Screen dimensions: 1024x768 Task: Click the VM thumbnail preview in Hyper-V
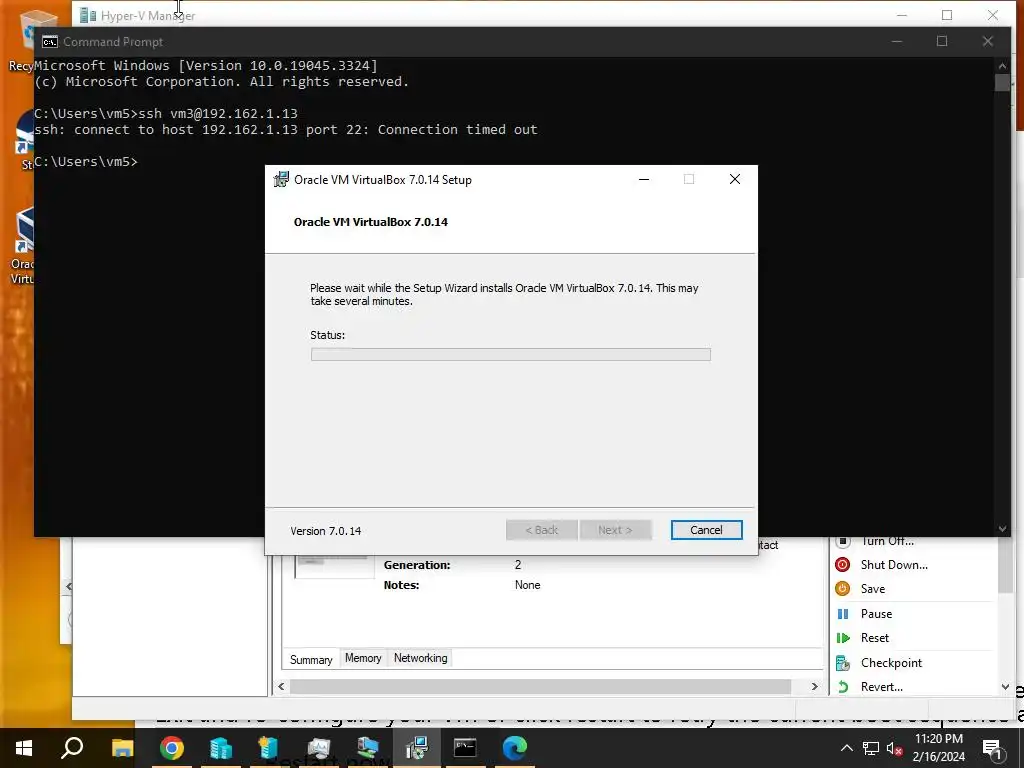tap(334, 566)
